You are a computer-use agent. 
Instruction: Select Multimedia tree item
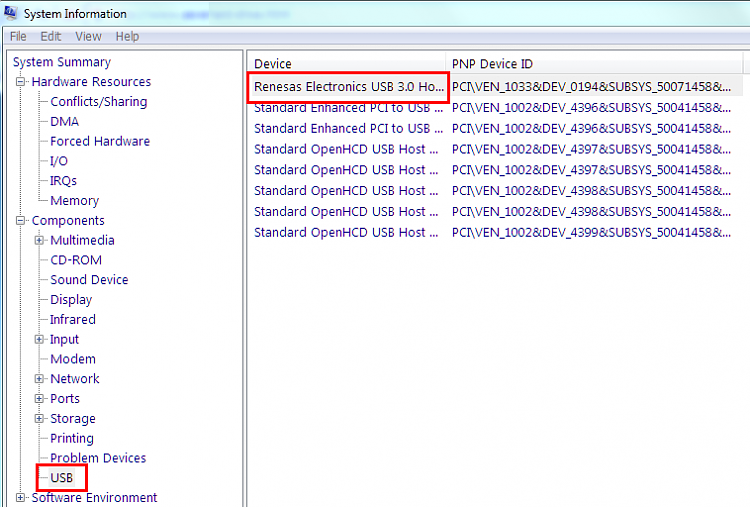pyautogui.click(x=82, y=240)
